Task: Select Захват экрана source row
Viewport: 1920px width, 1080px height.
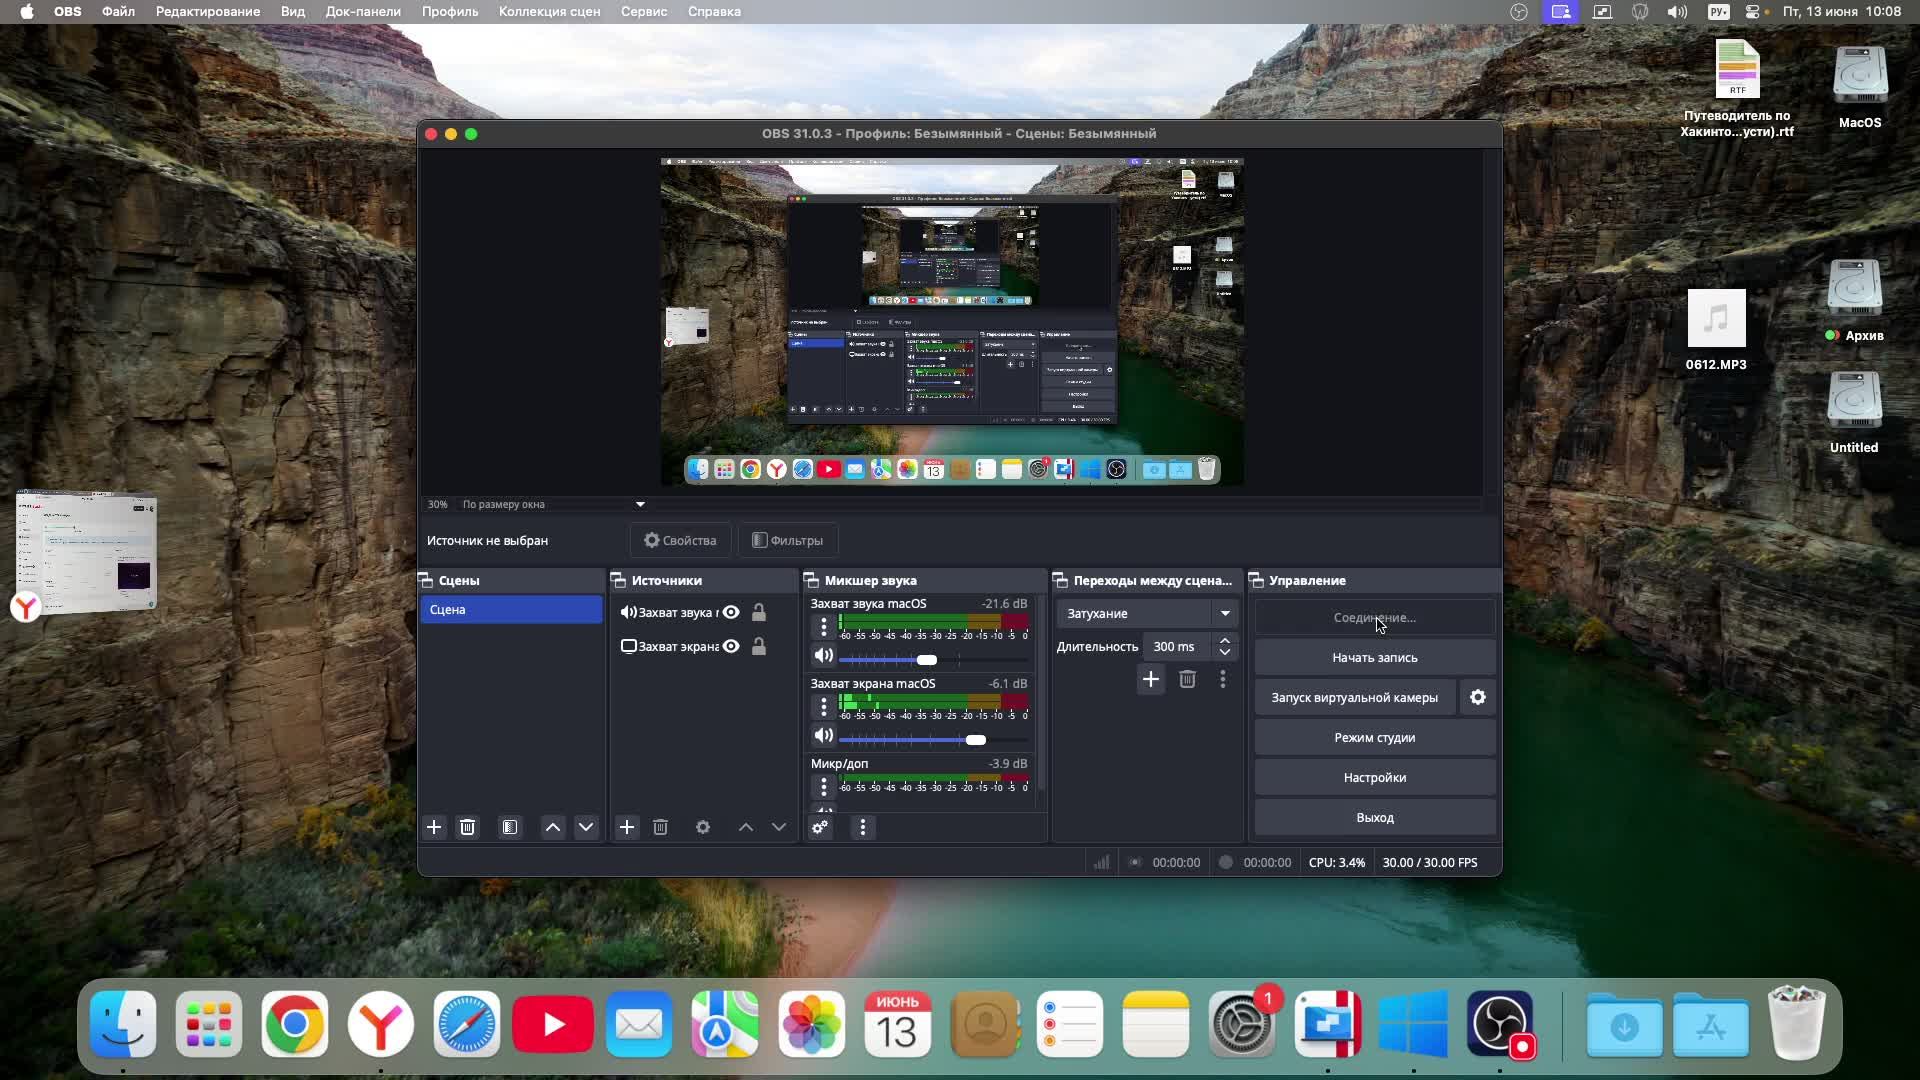Action: point(703,646)
